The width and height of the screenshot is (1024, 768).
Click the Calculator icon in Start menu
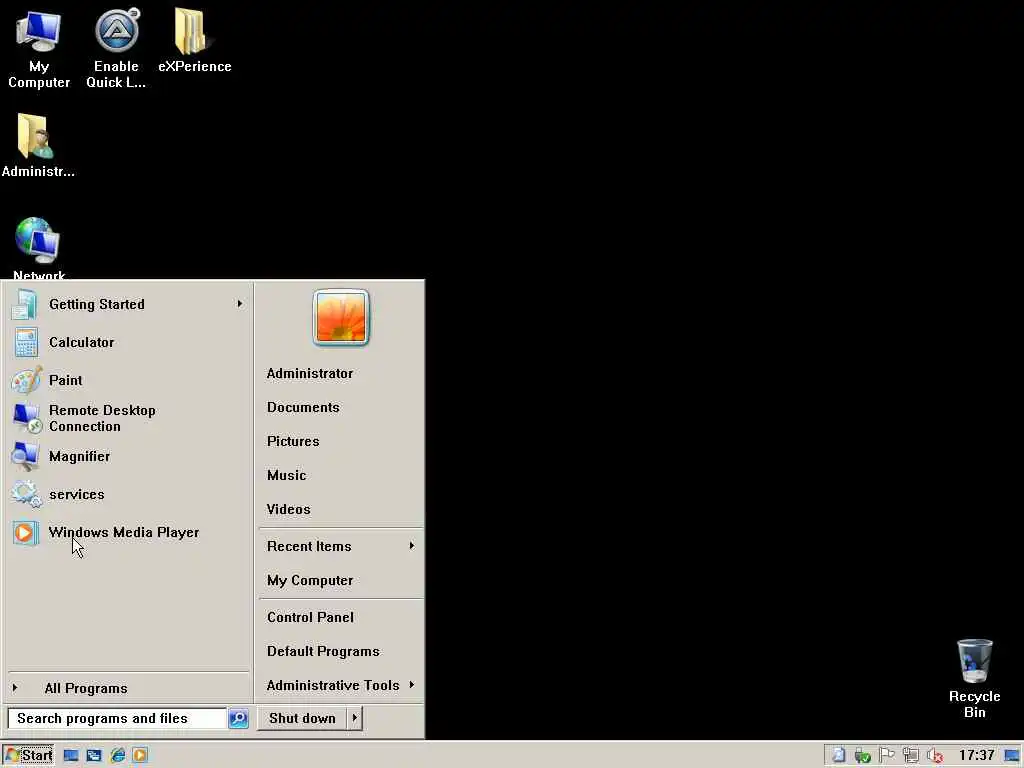[x=26, y=342]
